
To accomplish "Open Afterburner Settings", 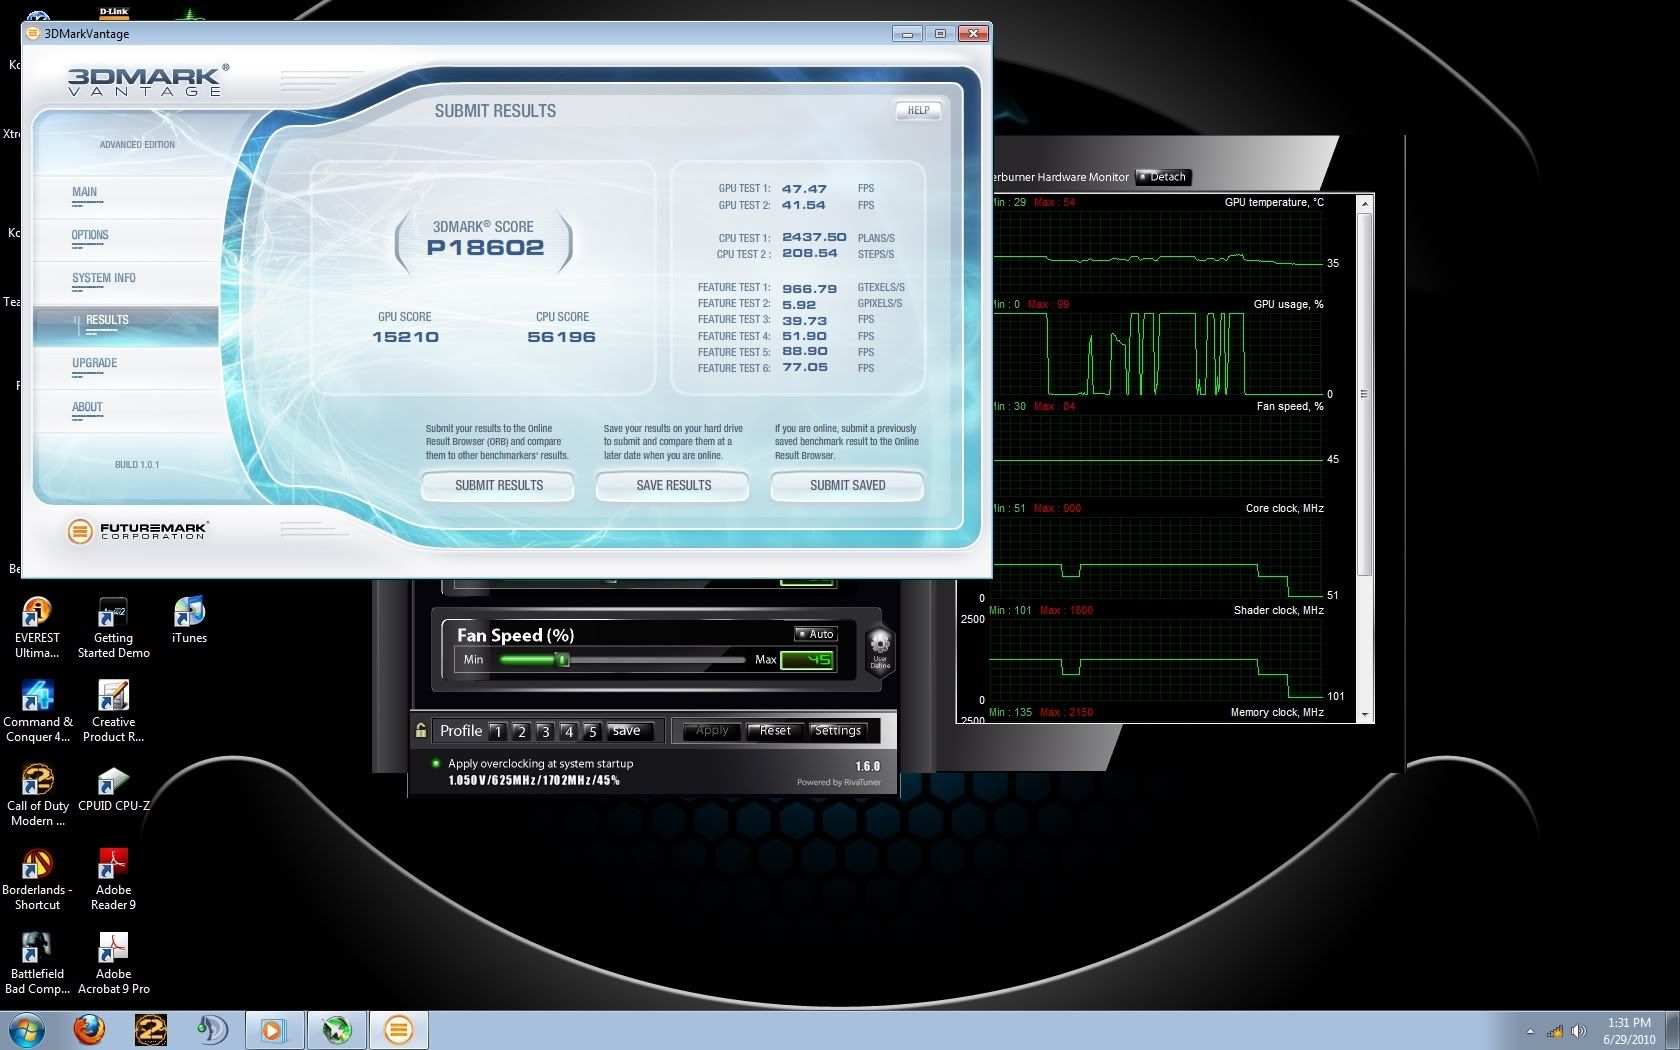I will [x=838, y=731].
